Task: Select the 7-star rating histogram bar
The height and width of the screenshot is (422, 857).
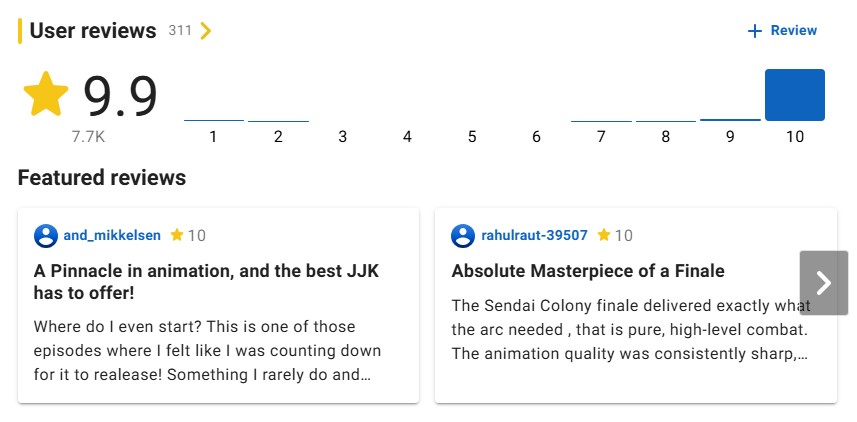Action: [601, 120]
